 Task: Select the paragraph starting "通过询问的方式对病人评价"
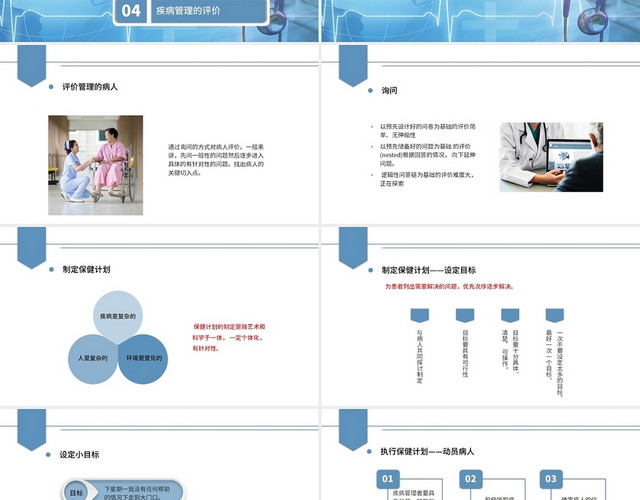(216, 160)
